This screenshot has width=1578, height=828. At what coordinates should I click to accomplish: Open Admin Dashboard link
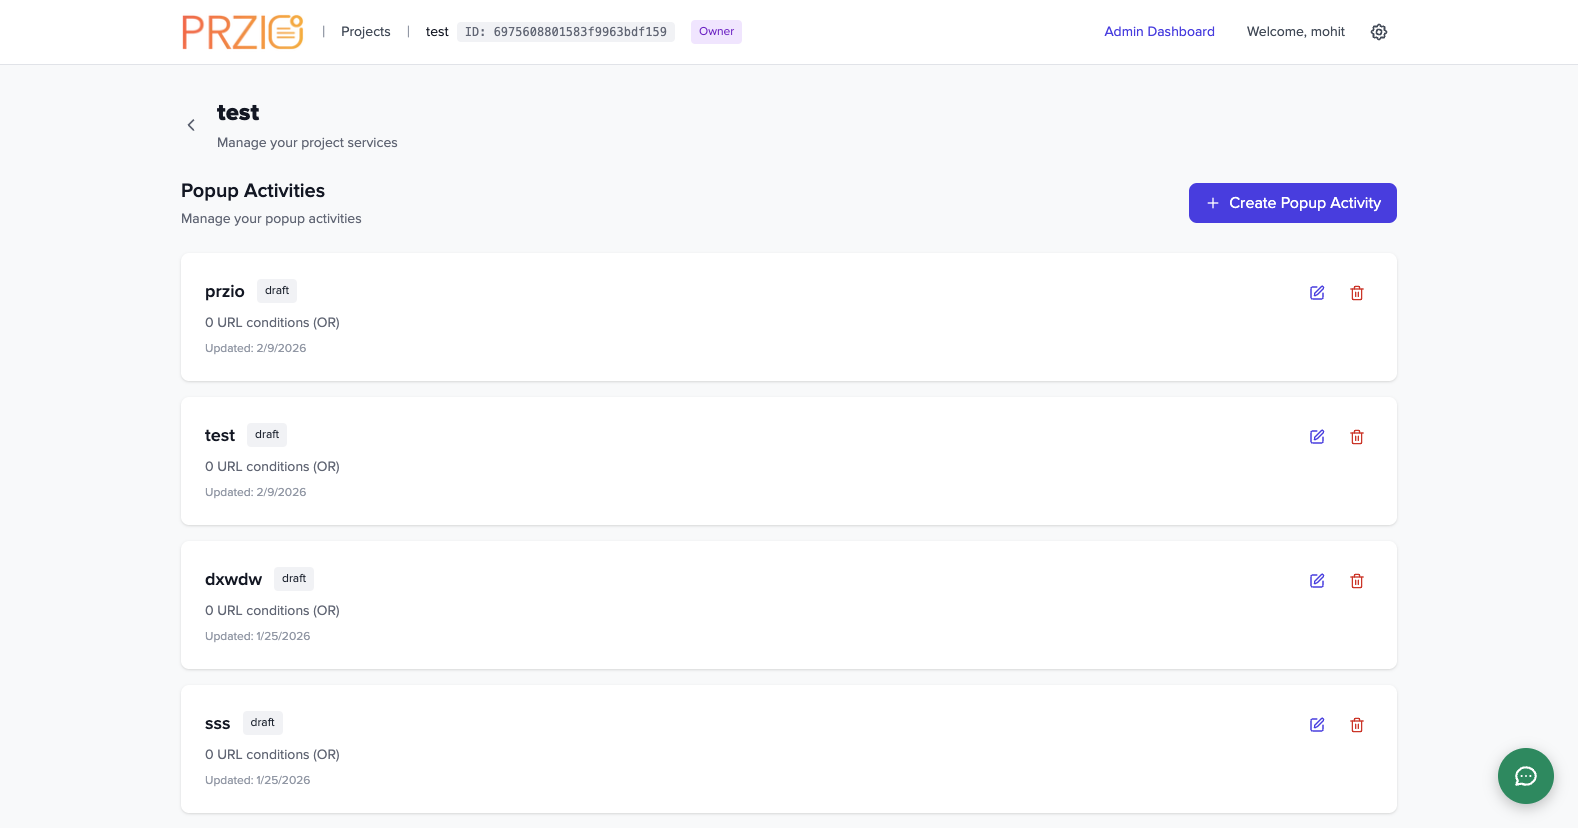[1159, 32]
